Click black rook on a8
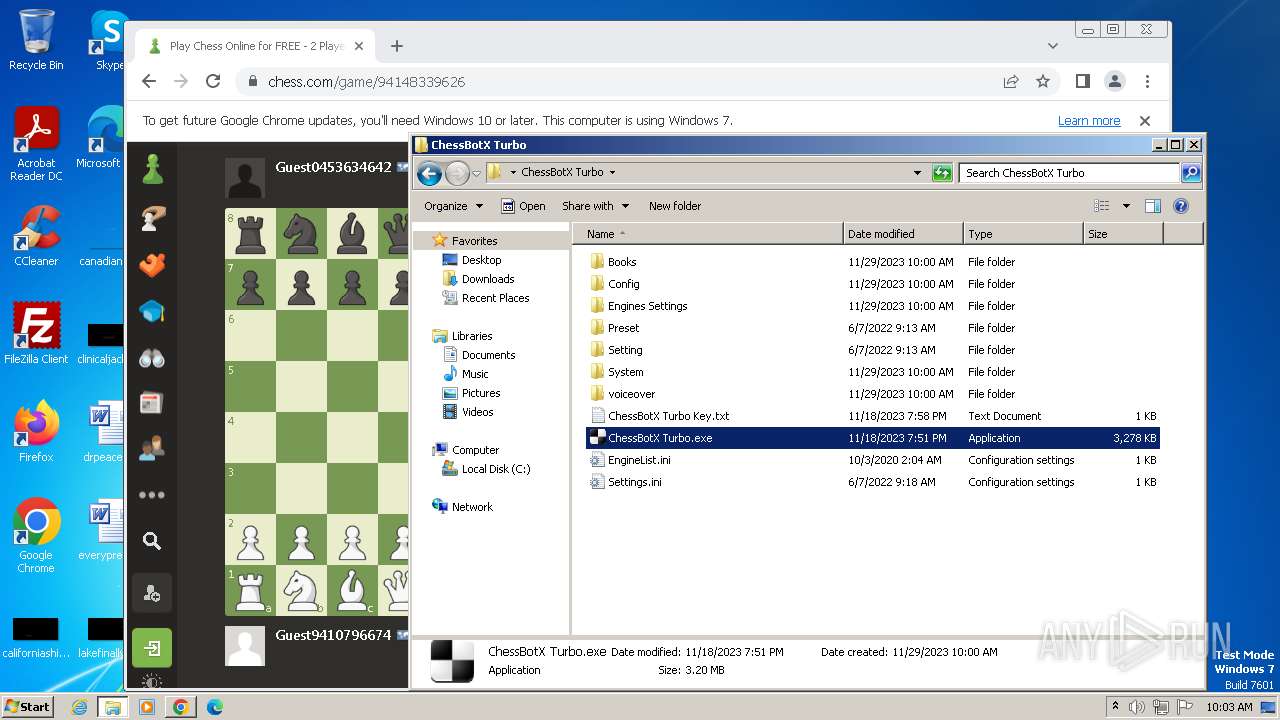This screenshot has height=720, width=1280. [250, 234]
